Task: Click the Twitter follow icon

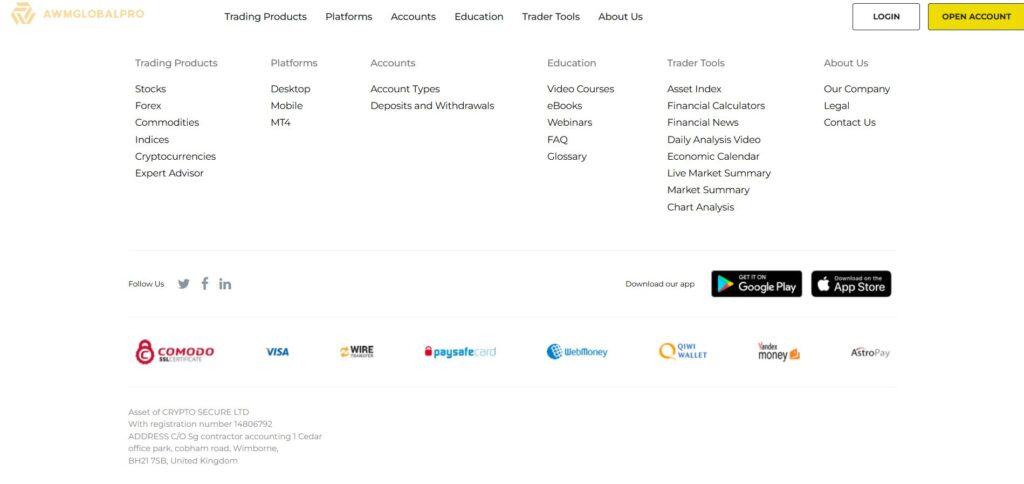Action: pos(184,284)
